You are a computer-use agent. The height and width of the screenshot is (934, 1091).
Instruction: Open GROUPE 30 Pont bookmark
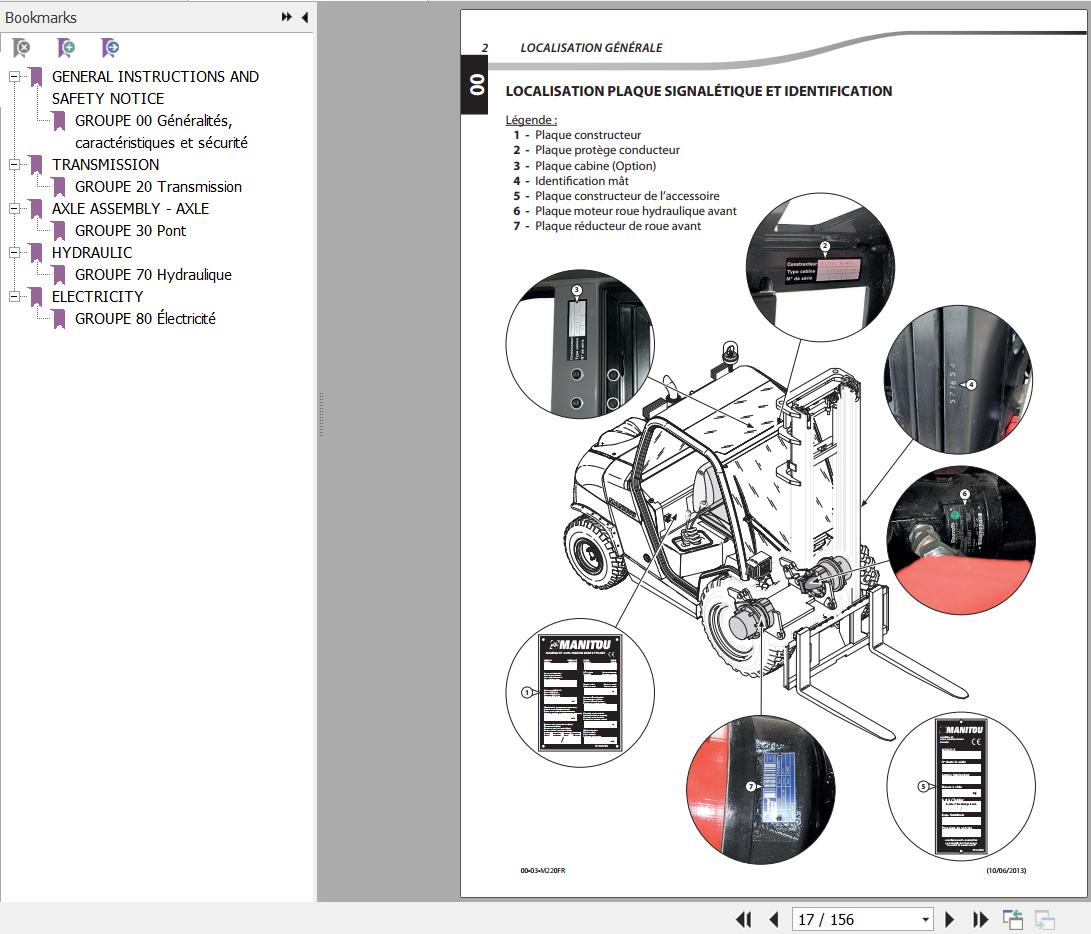[x=130, y=231]
